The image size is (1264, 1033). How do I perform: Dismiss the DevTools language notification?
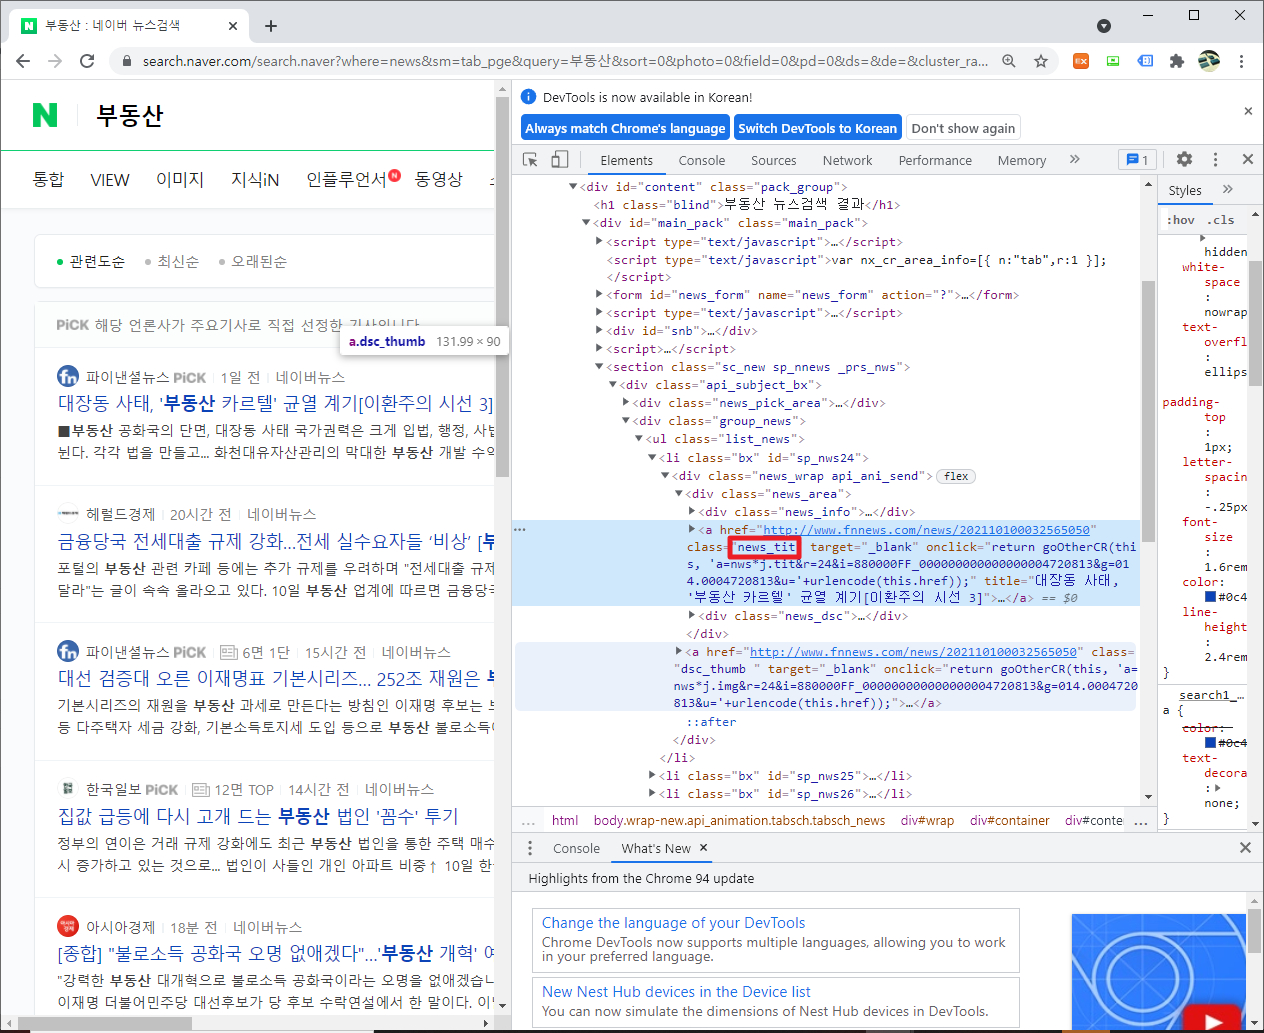[1248, 111]
